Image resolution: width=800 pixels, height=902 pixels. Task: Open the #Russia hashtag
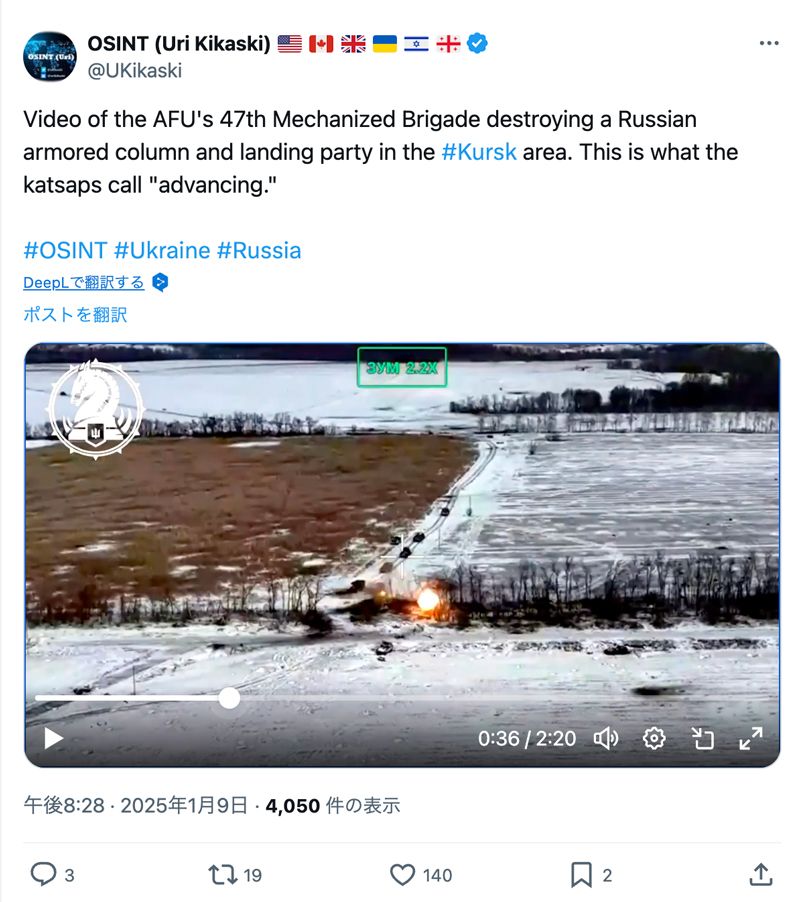pyautogui.click(x=259, y=251)
